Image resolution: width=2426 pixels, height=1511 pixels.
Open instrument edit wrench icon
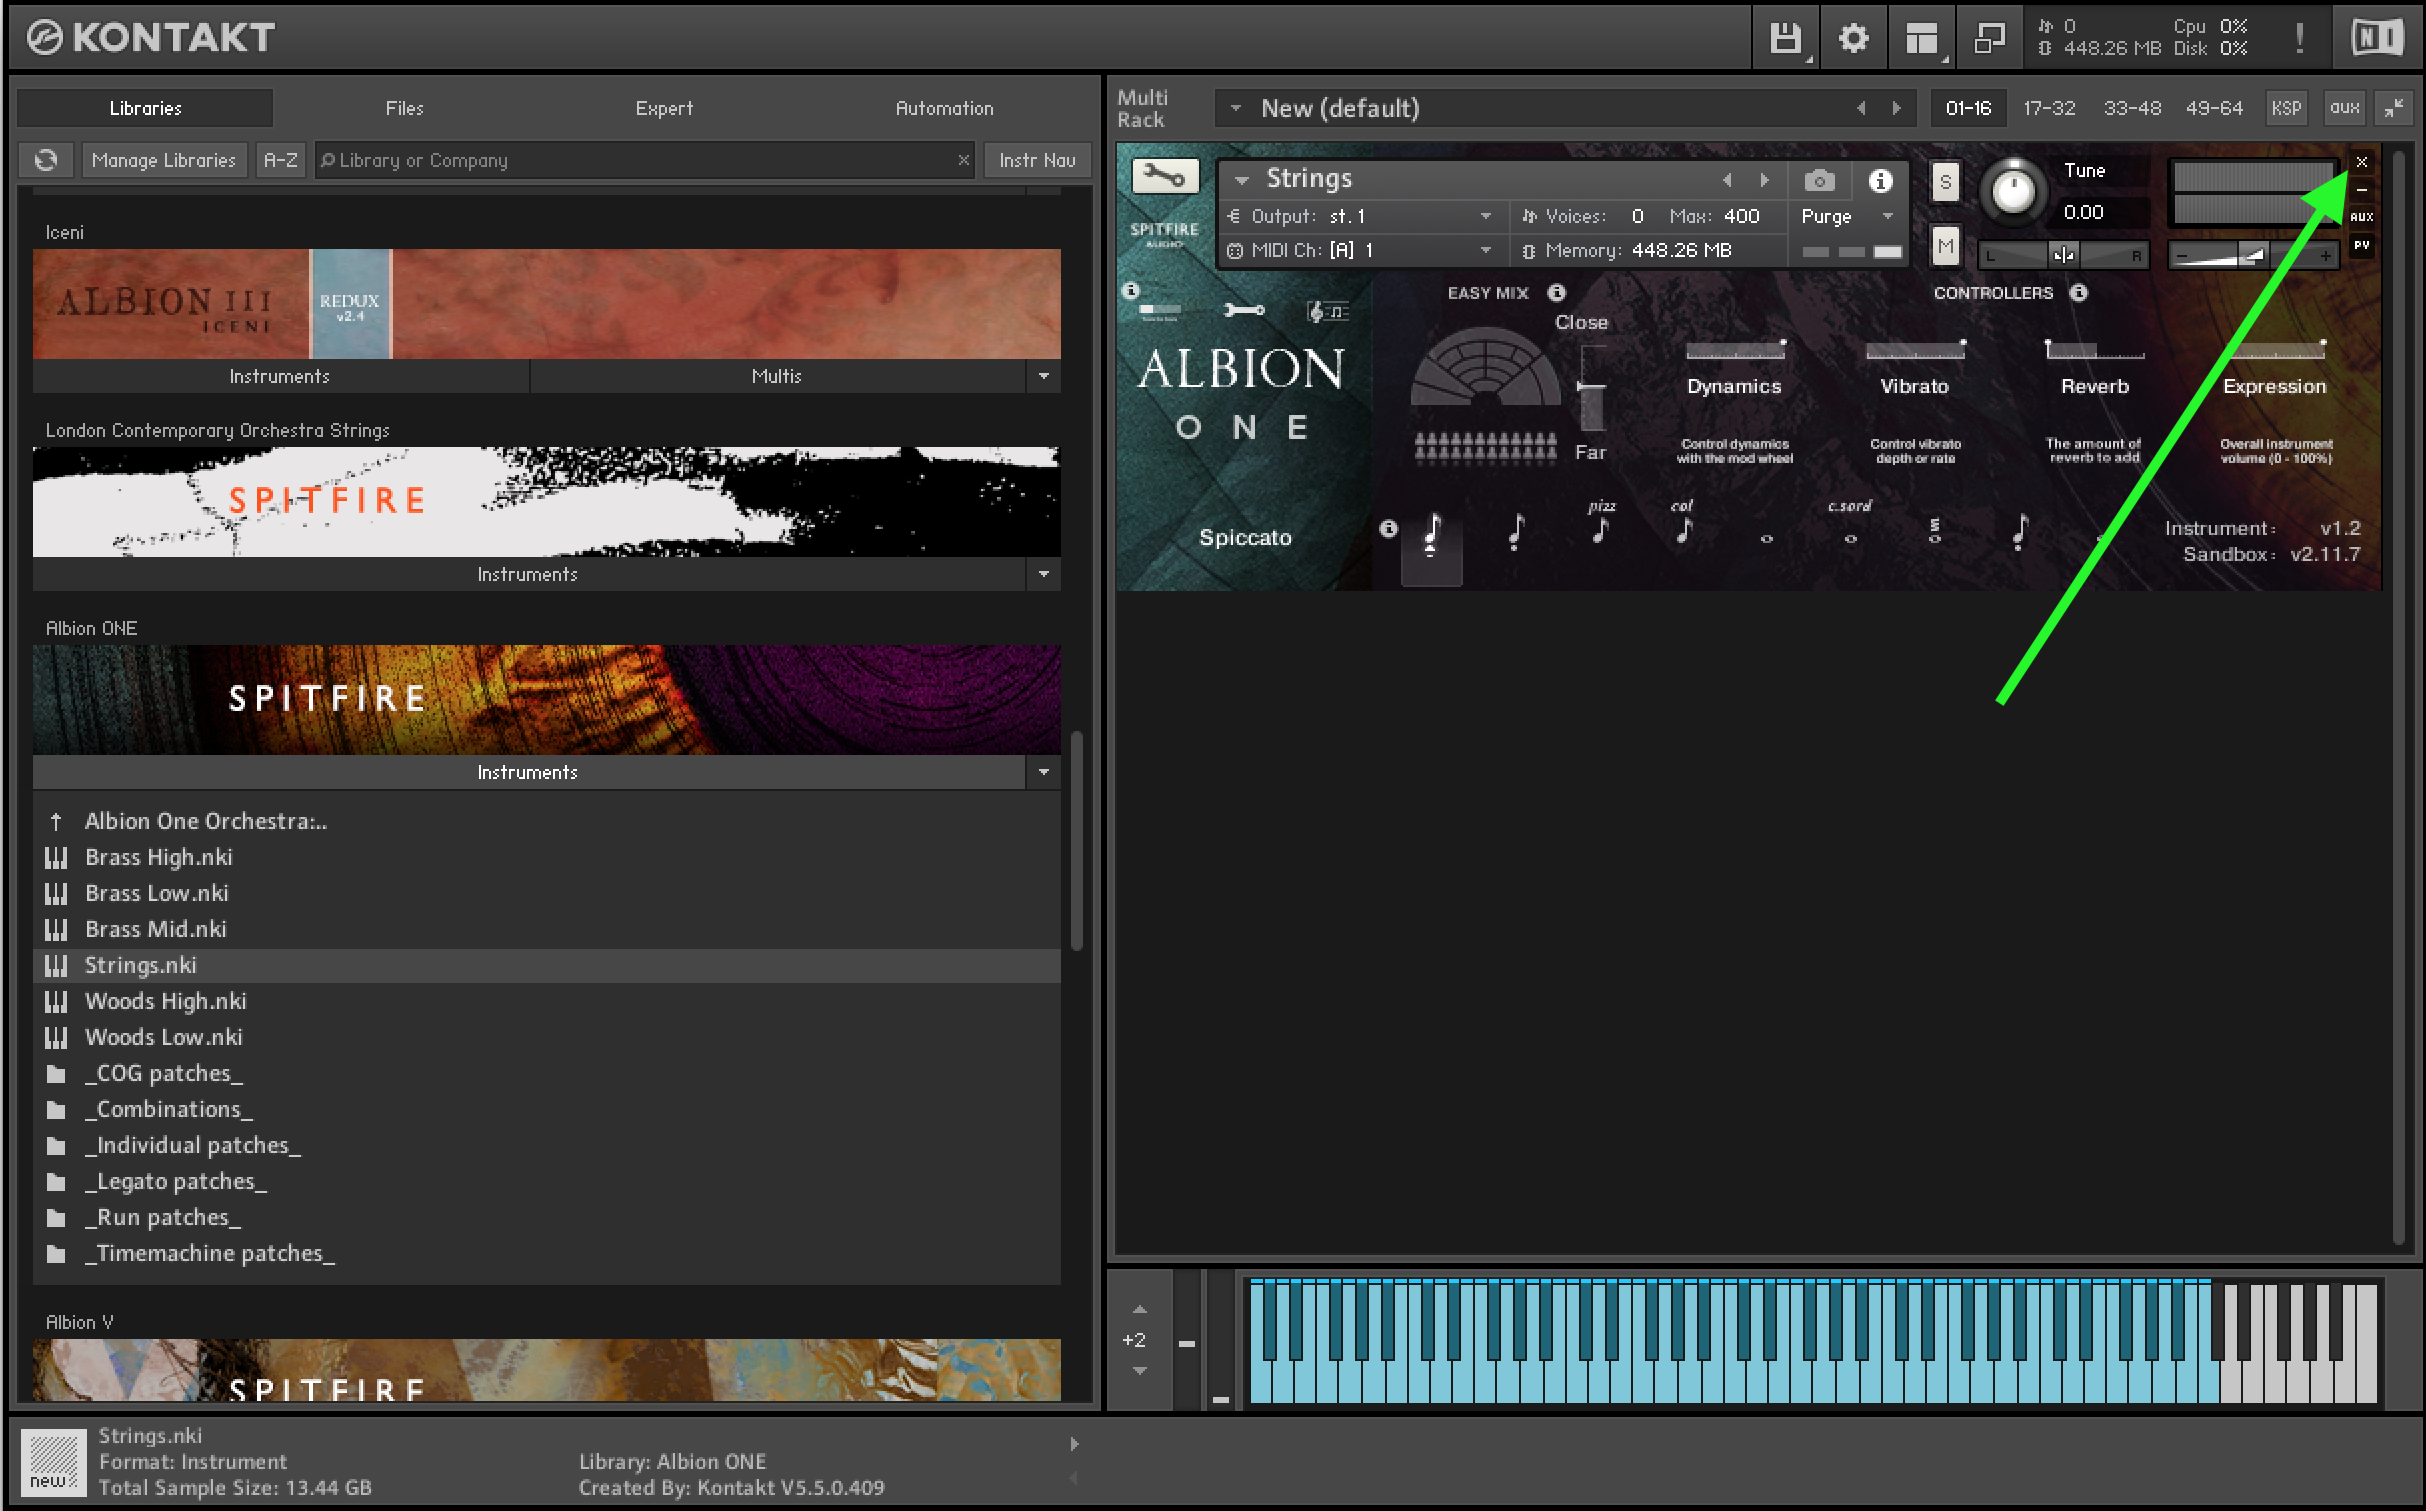coord(1165,177)
